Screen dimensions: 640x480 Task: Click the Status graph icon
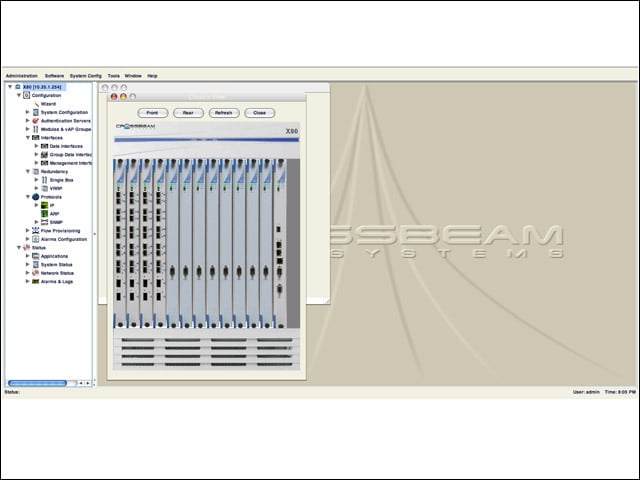point(27,247)
